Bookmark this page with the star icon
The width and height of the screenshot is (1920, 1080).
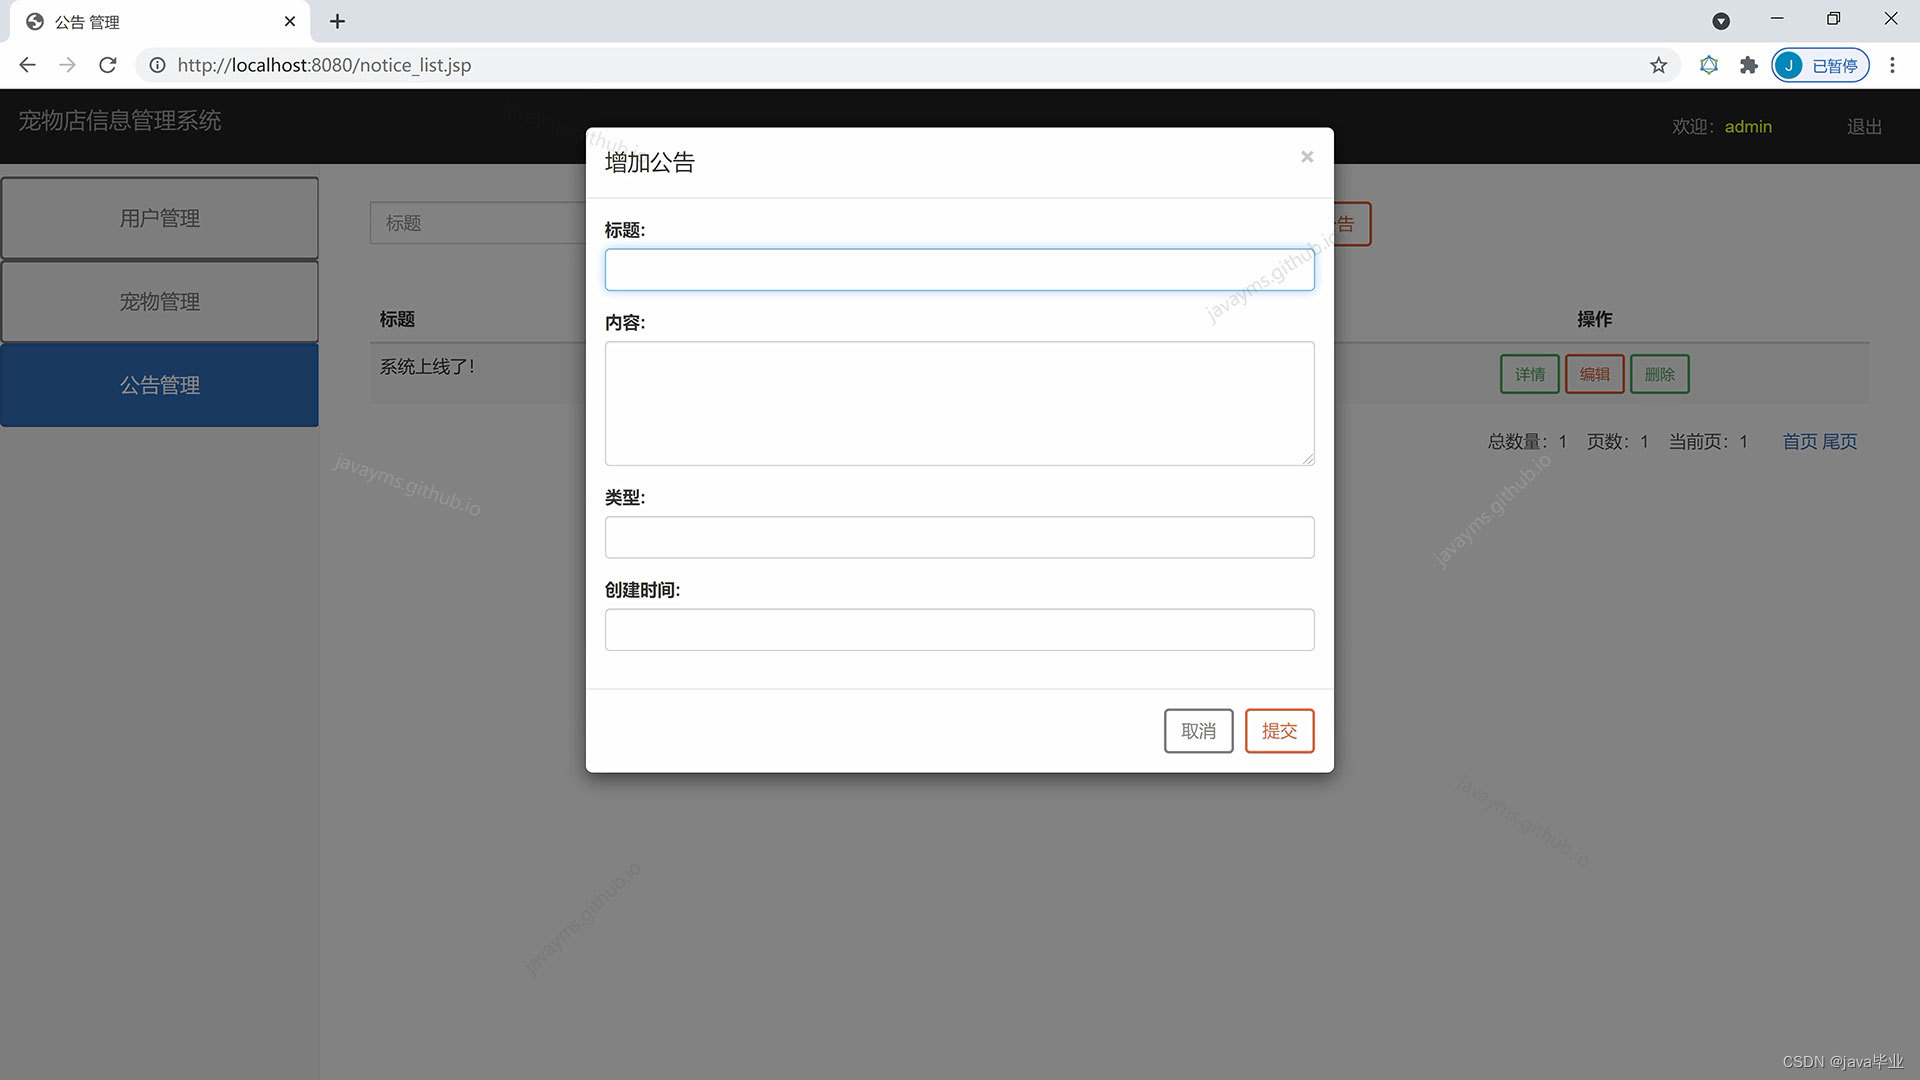click(1659, 65)
